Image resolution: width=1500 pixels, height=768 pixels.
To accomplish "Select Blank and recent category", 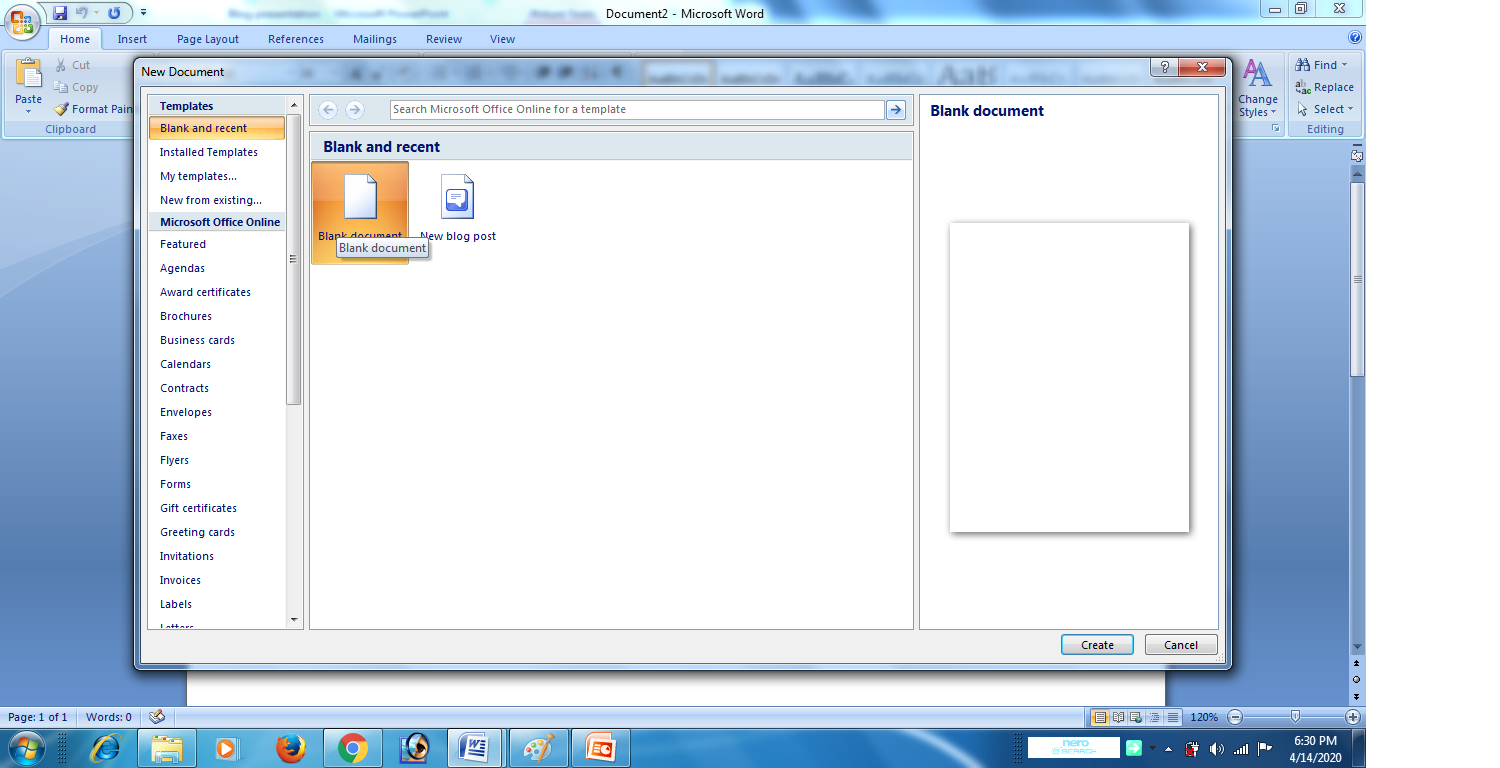I will pyautogui.click(x=216, y=128).
